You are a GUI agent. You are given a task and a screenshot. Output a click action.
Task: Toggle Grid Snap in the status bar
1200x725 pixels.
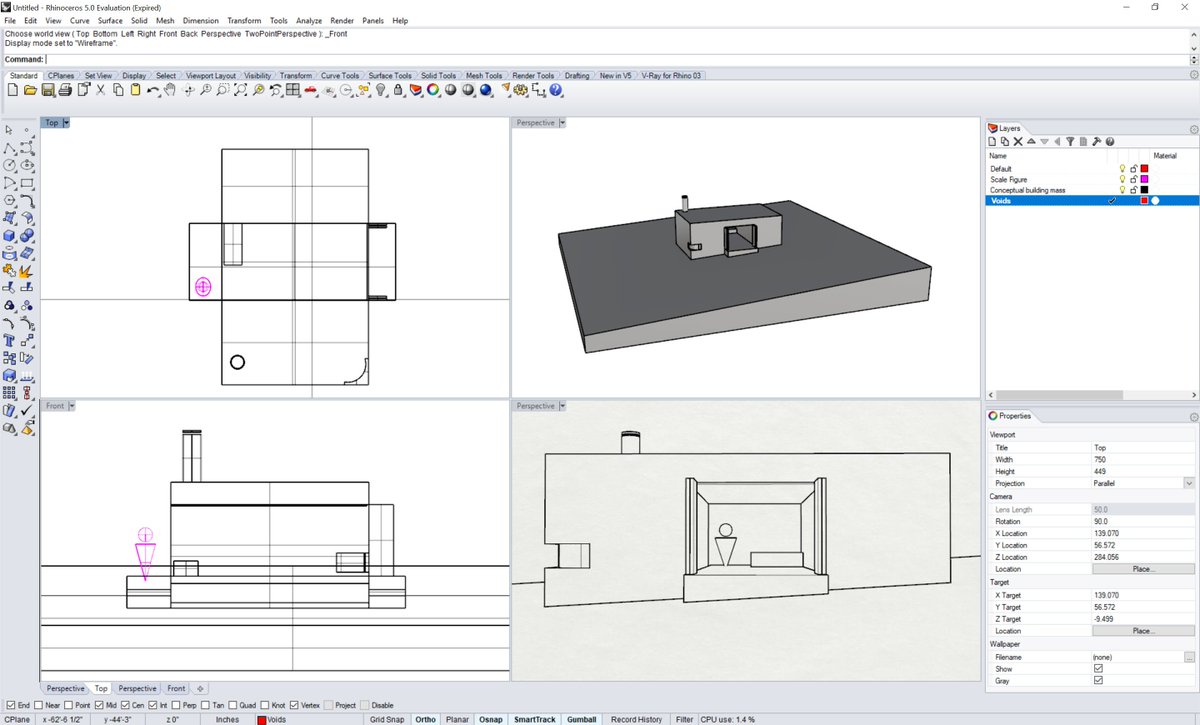tap(387, 719)
